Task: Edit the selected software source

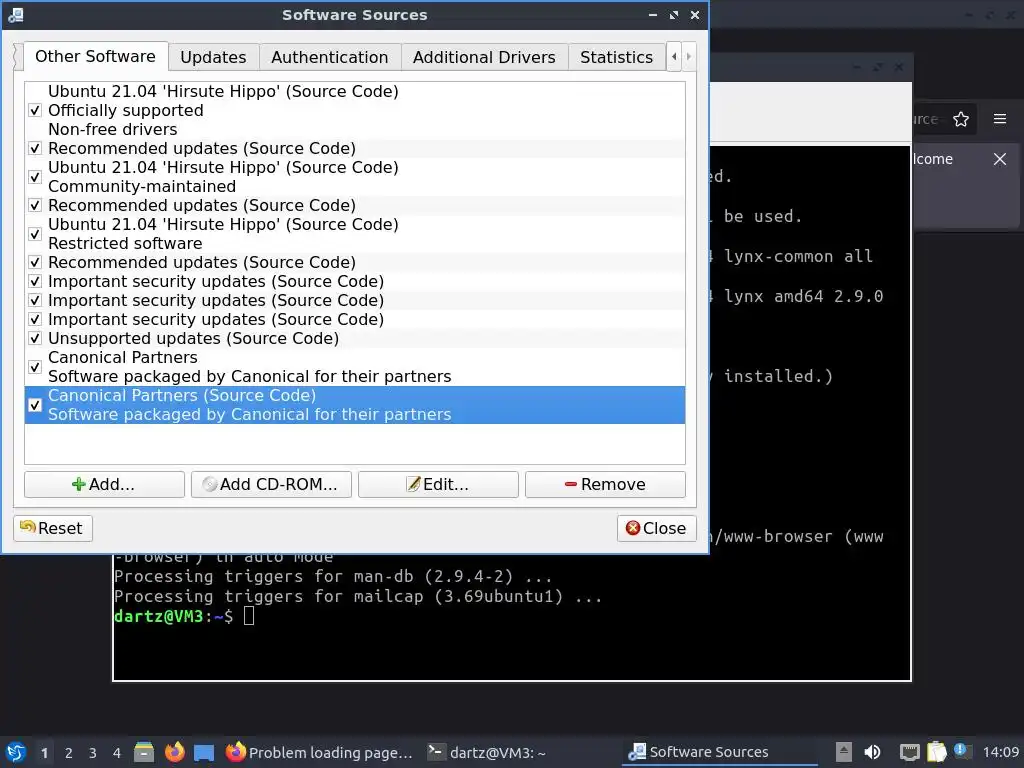Action: click(438, 485)
